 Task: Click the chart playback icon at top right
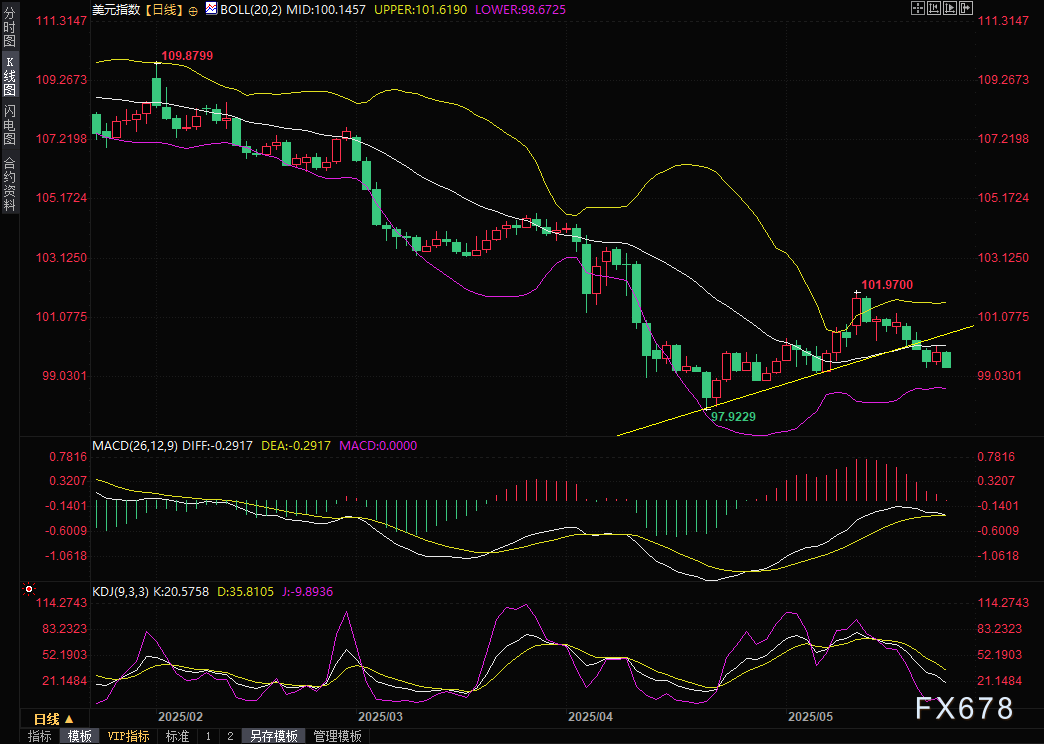[949, 8]
